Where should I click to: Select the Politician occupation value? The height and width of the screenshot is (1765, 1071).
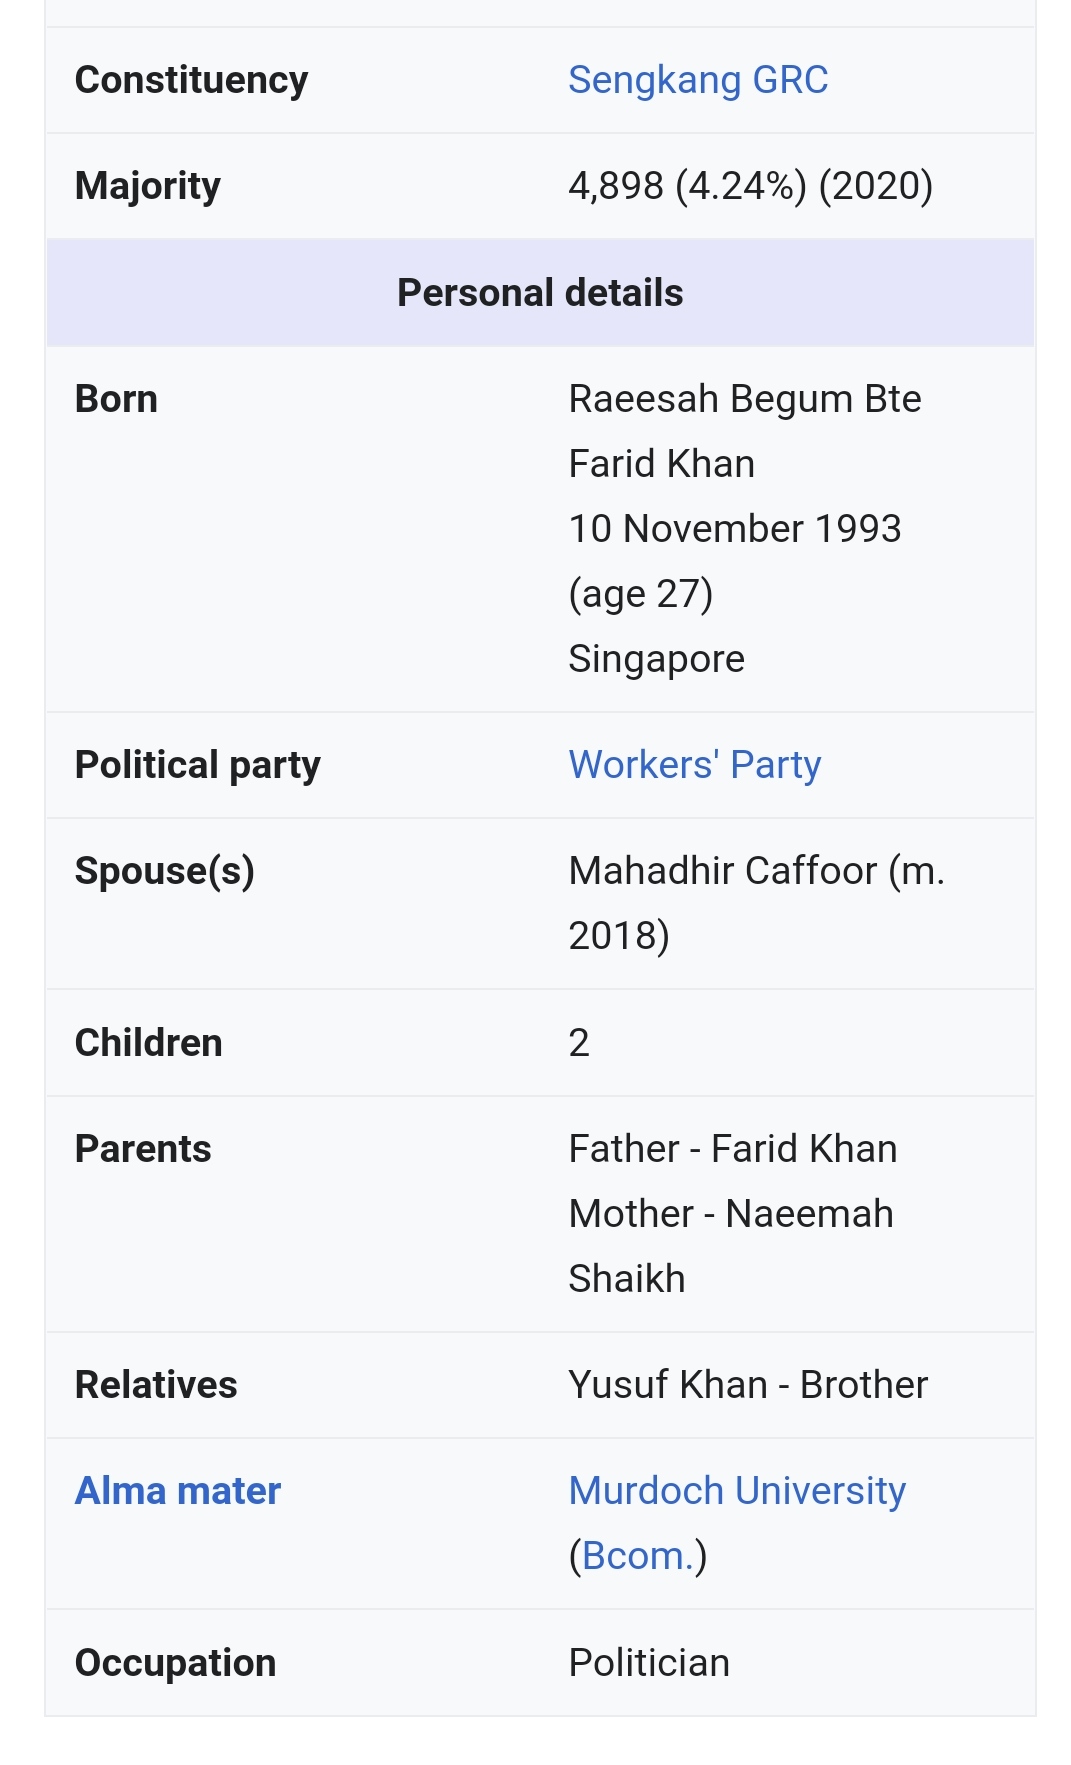[649, 1663]
